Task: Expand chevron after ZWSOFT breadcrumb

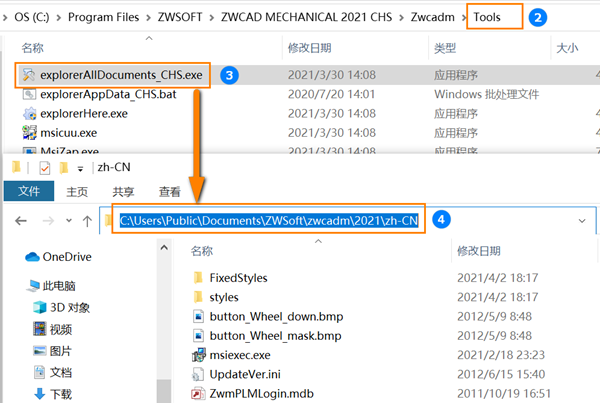Action: tap(212, 18)
